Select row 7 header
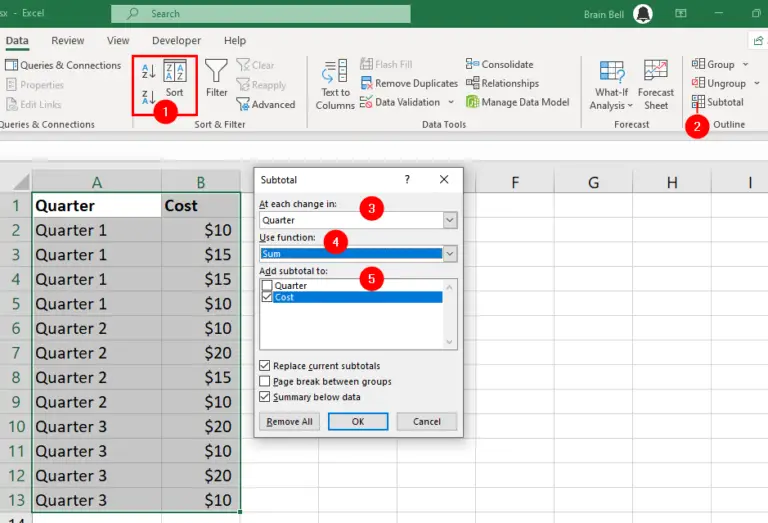768x523 pixels. pos(16,353)
